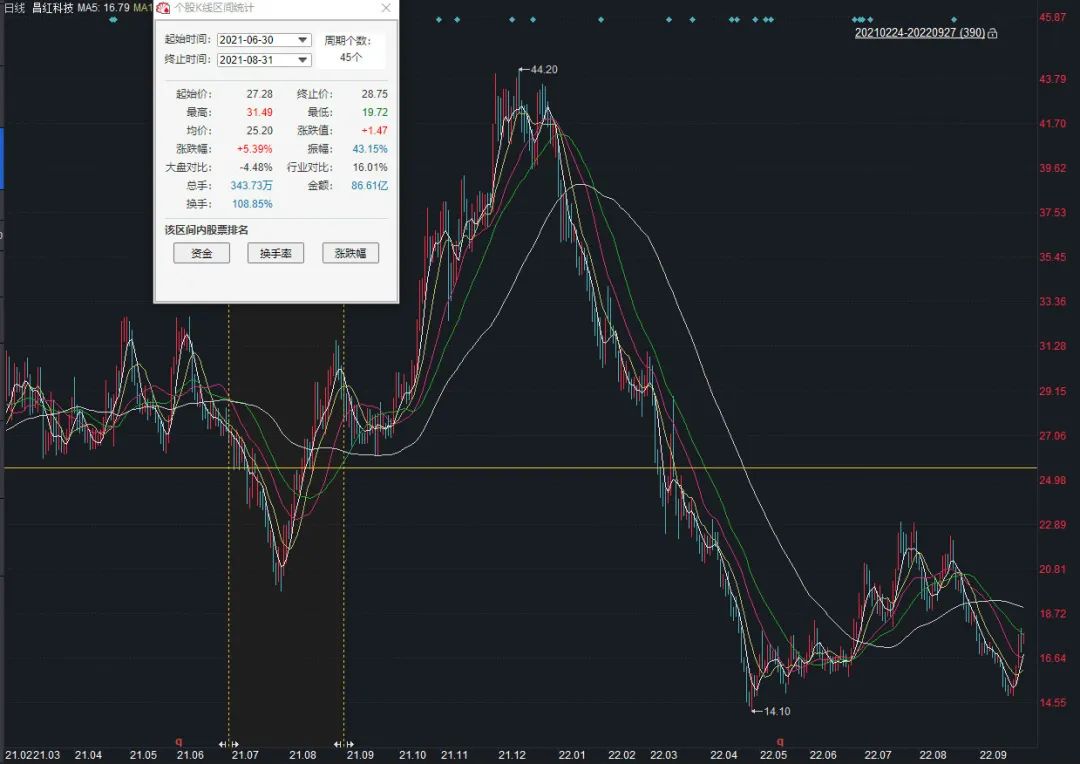Viewport: 1080px width, 764px height.
Task: Rank stocks by 涨跌幅 in interval
Action: point(350,254)
